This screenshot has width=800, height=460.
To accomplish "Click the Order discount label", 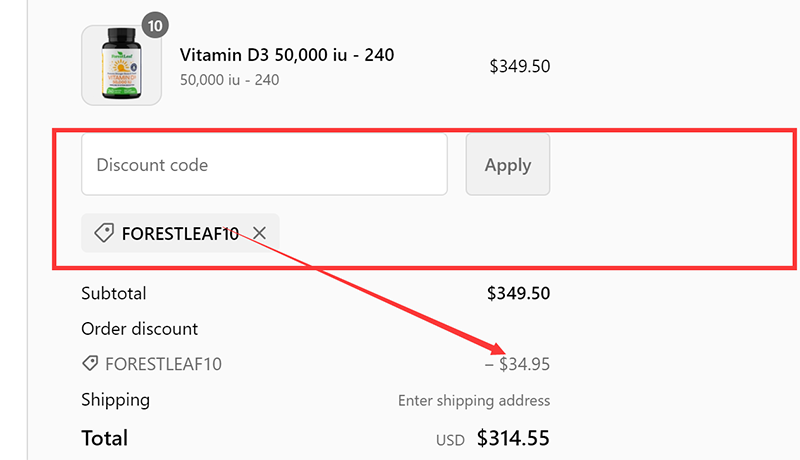I will click(140, 329).
